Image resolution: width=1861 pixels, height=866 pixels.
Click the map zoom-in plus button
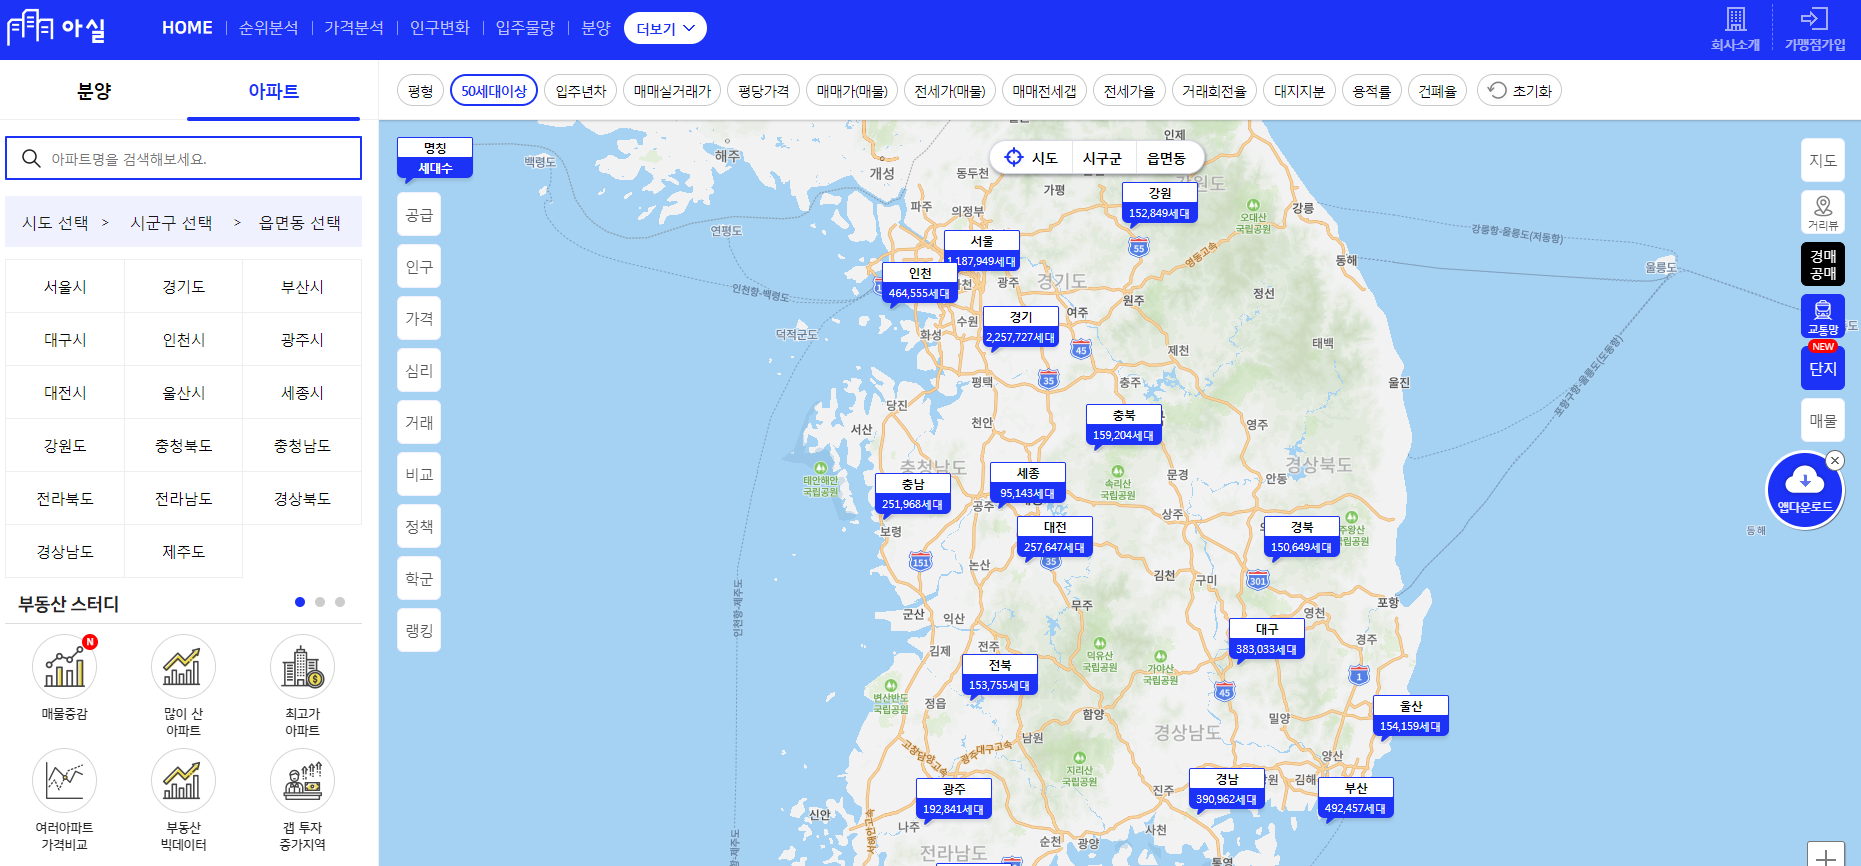(x=1826, y=855)
